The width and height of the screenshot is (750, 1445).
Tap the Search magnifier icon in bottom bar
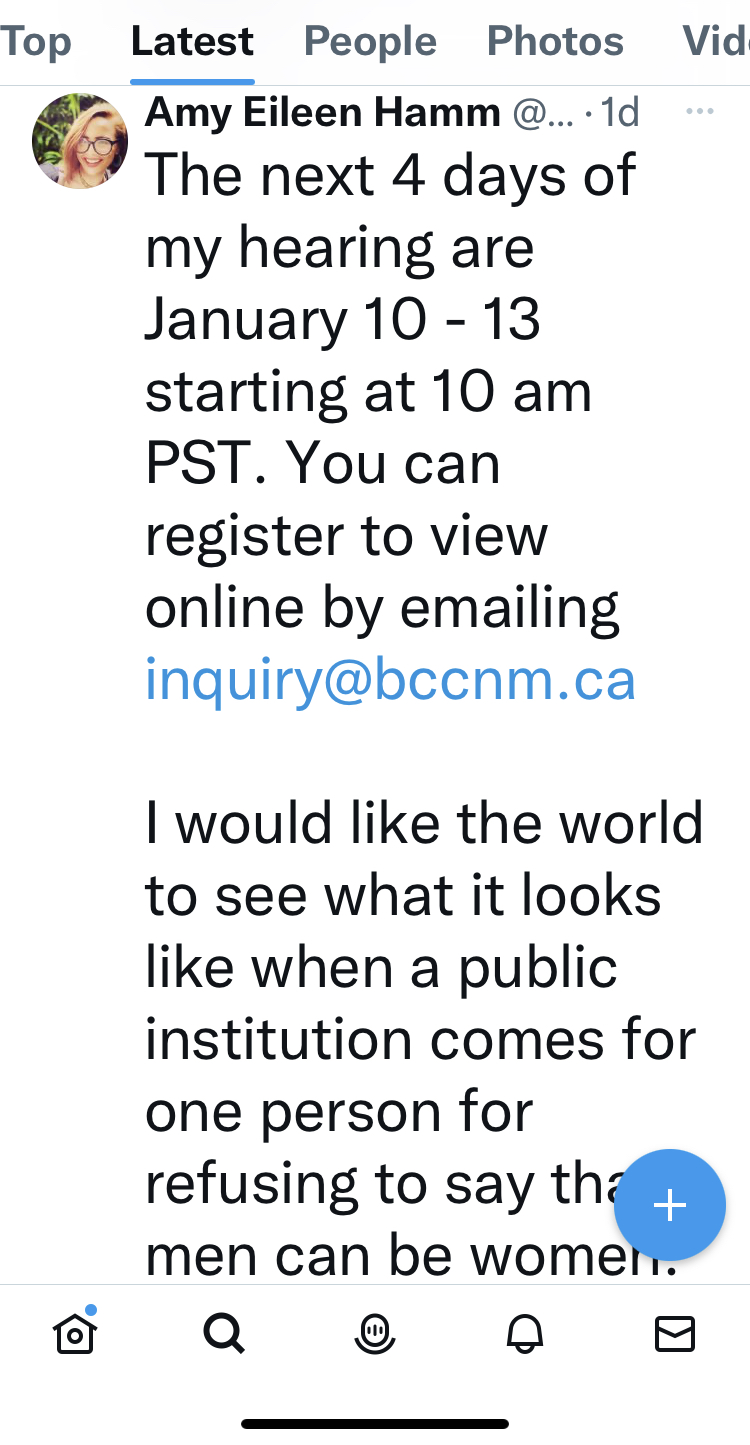[224, 1333]
